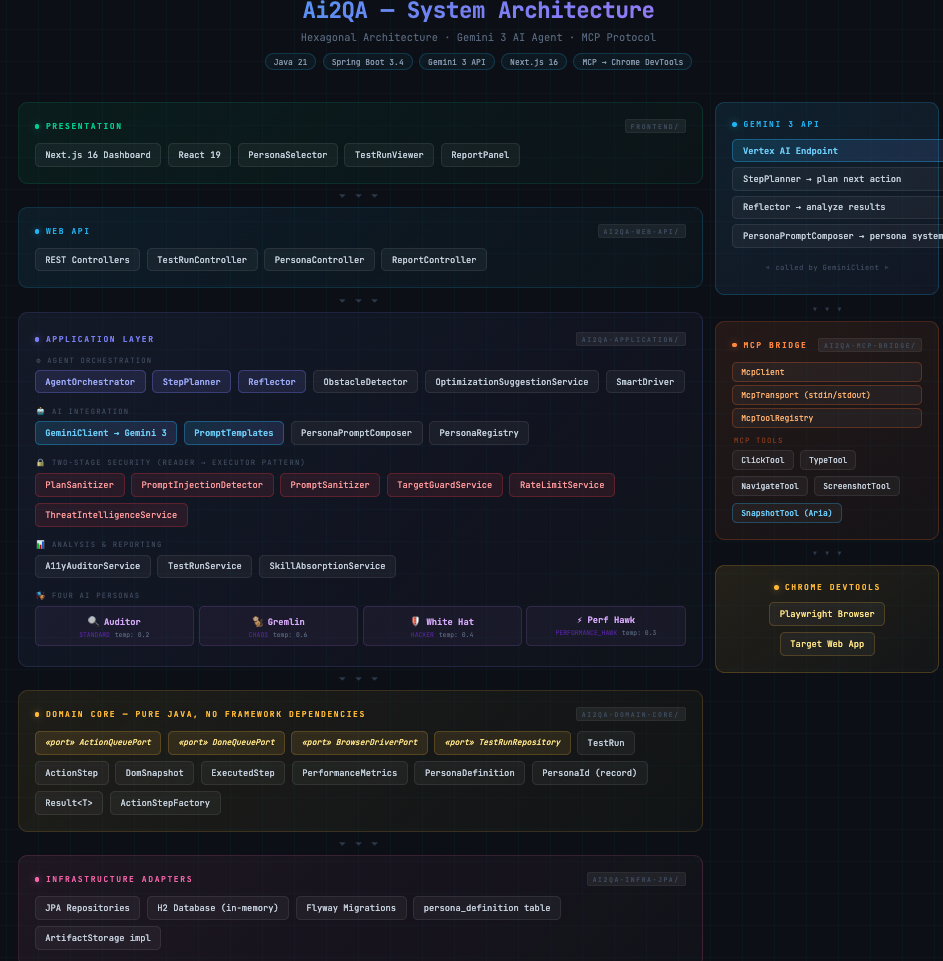Click the «port» BrowserDriverPort chip

click(x=360, y=742)
